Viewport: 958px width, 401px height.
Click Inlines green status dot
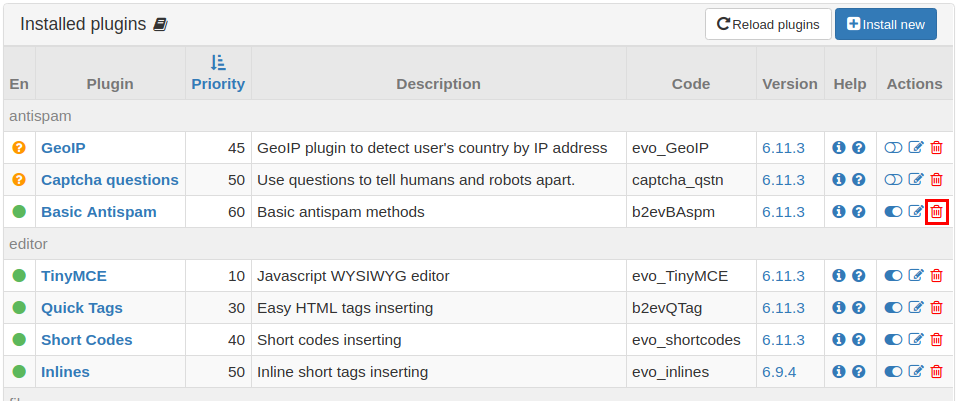(x=19, y=371)
